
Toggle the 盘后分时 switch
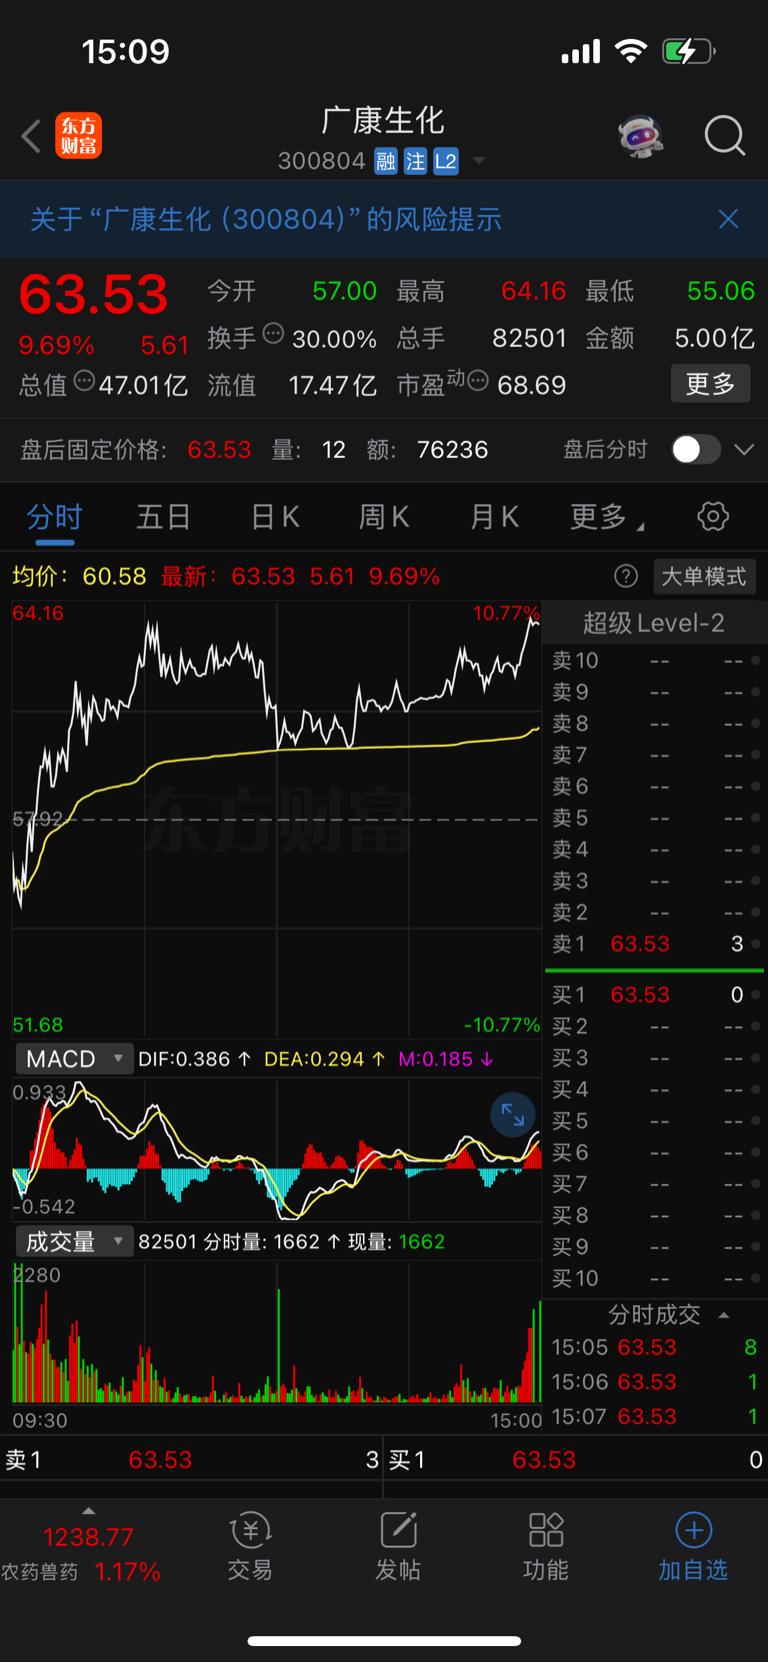[x=695, y=450]
